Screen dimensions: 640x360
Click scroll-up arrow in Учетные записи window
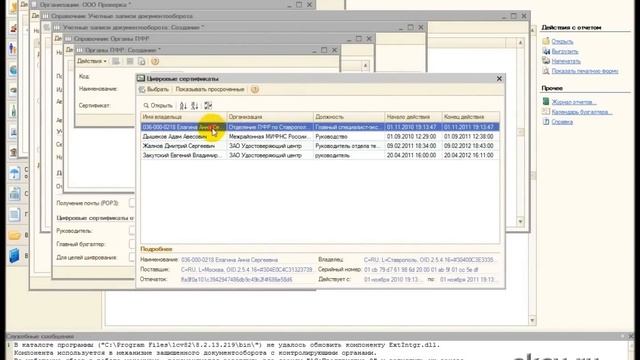(x=520, y=43)
